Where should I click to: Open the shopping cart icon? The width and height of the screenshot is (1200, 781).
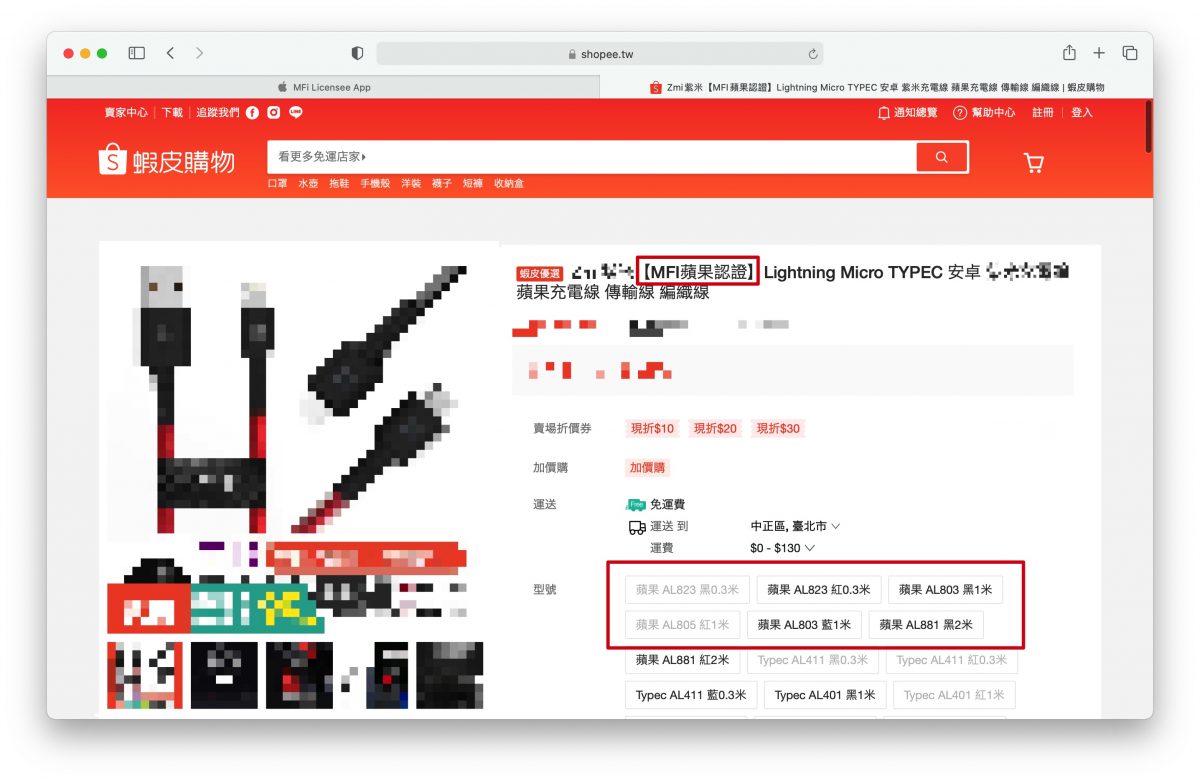click(x=1034, y=162)
